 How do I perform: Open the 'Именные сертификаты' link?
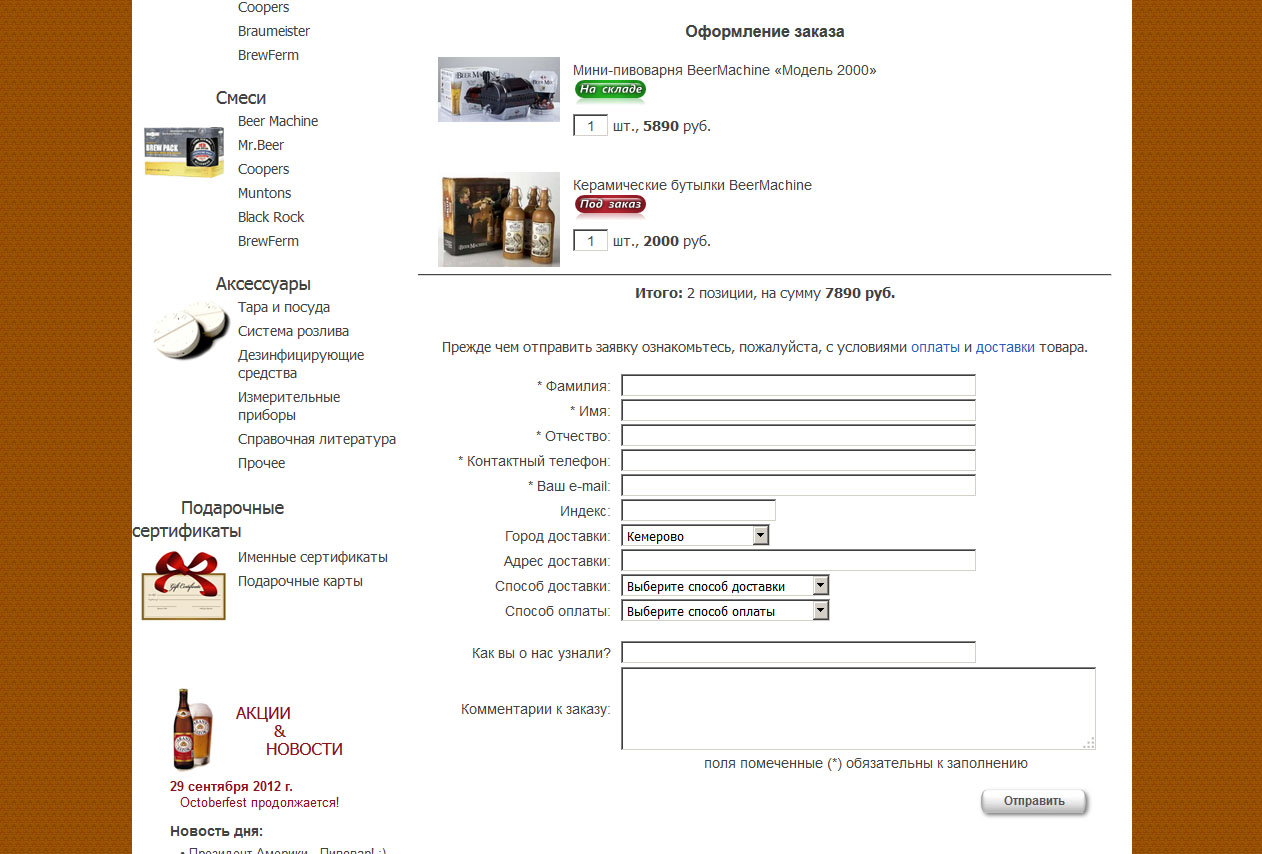[x=313, y=557]
